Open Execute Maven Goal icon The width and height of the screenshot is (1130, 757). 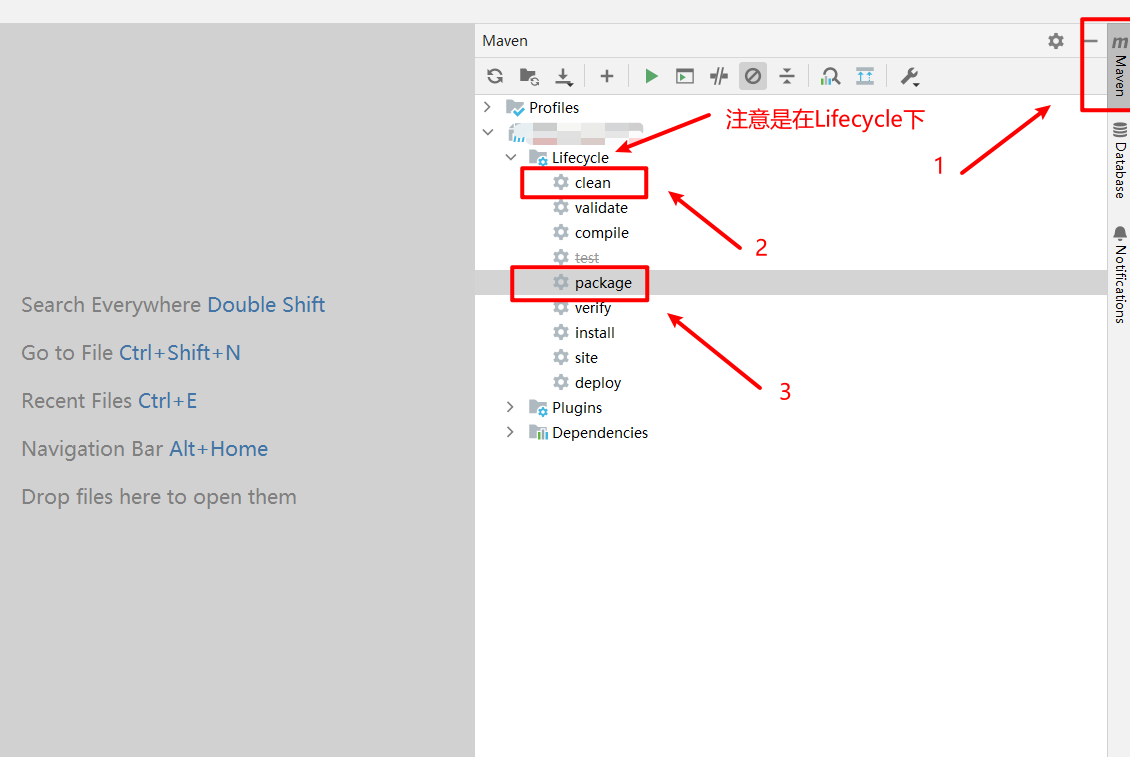[685, 76]
